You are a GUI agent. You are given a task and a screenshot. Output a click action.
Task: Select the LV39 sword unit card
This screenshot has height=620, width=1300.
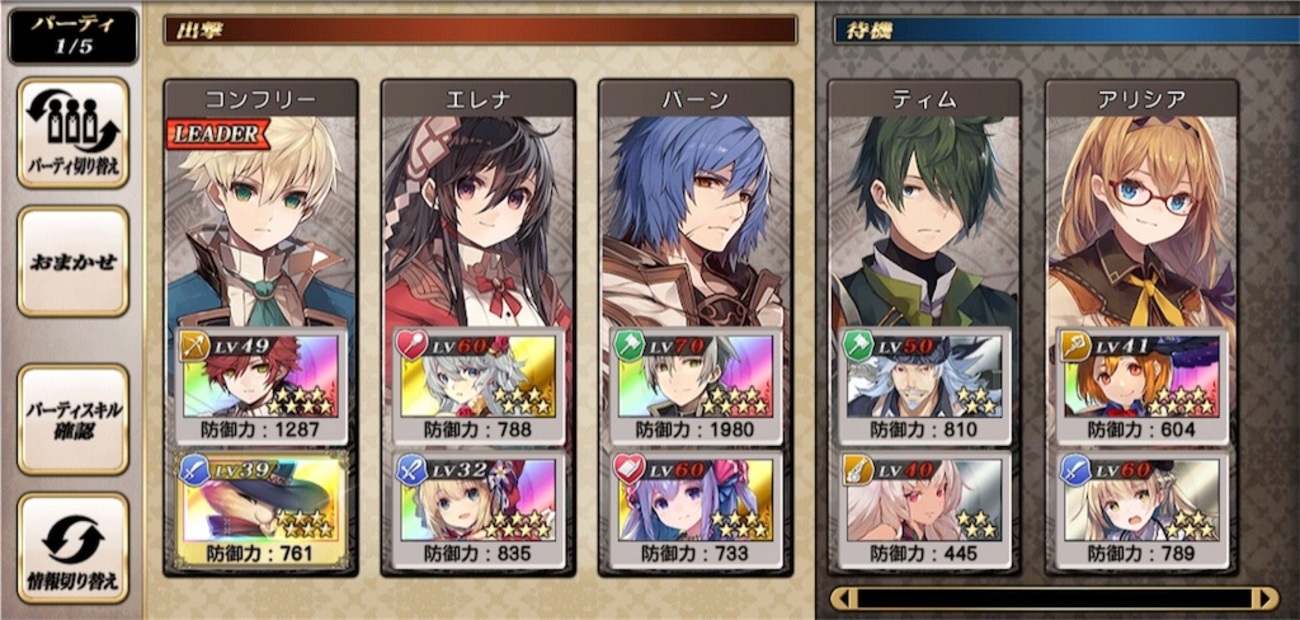(x=260, y=509)
